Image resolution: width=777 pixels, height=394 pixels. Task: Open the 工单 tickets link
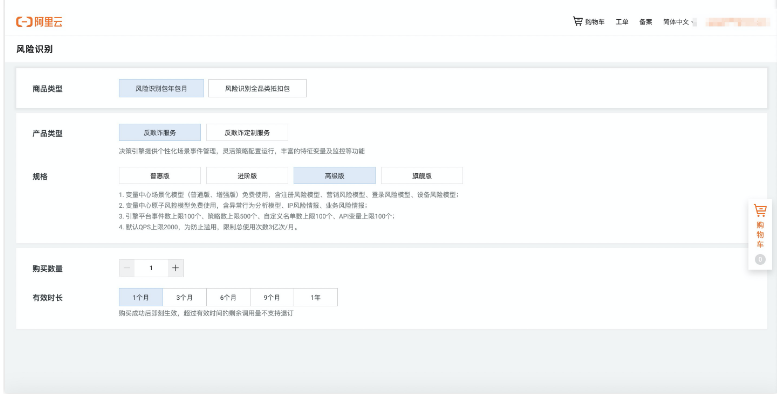pos(622,22)
